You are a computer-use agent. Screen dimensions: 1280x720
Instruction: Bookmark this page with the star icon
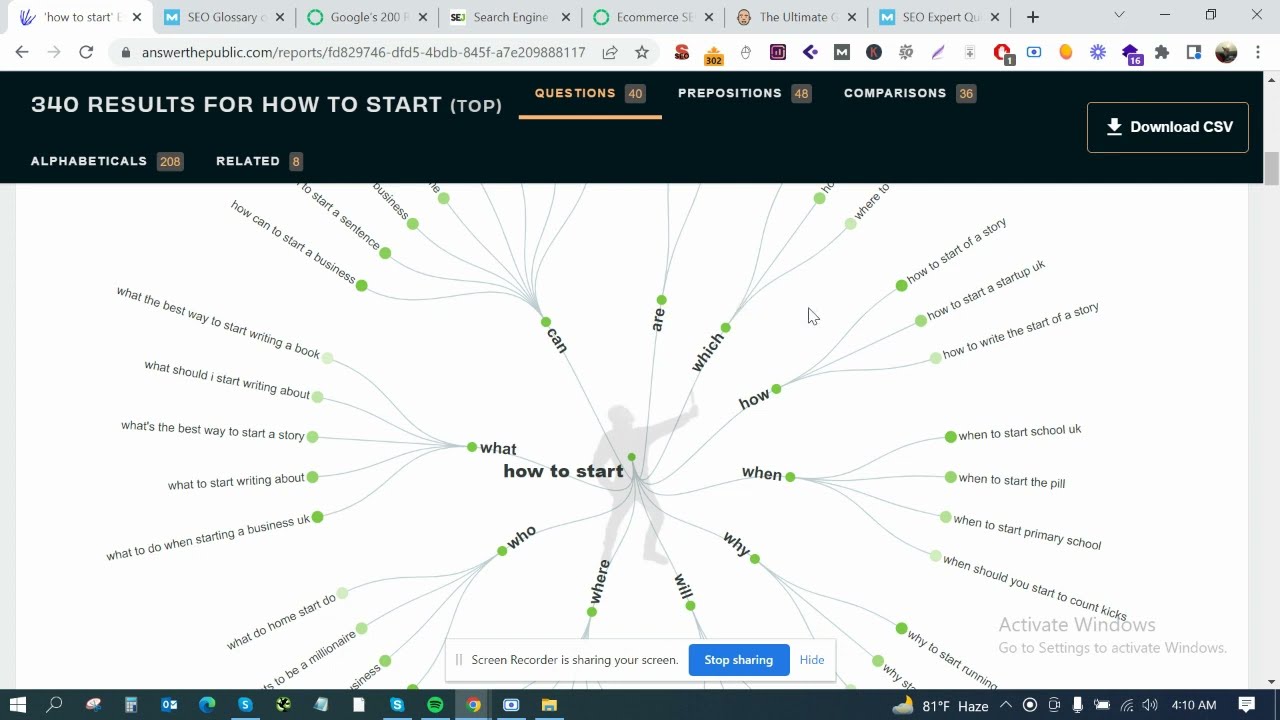coord(642,53)
